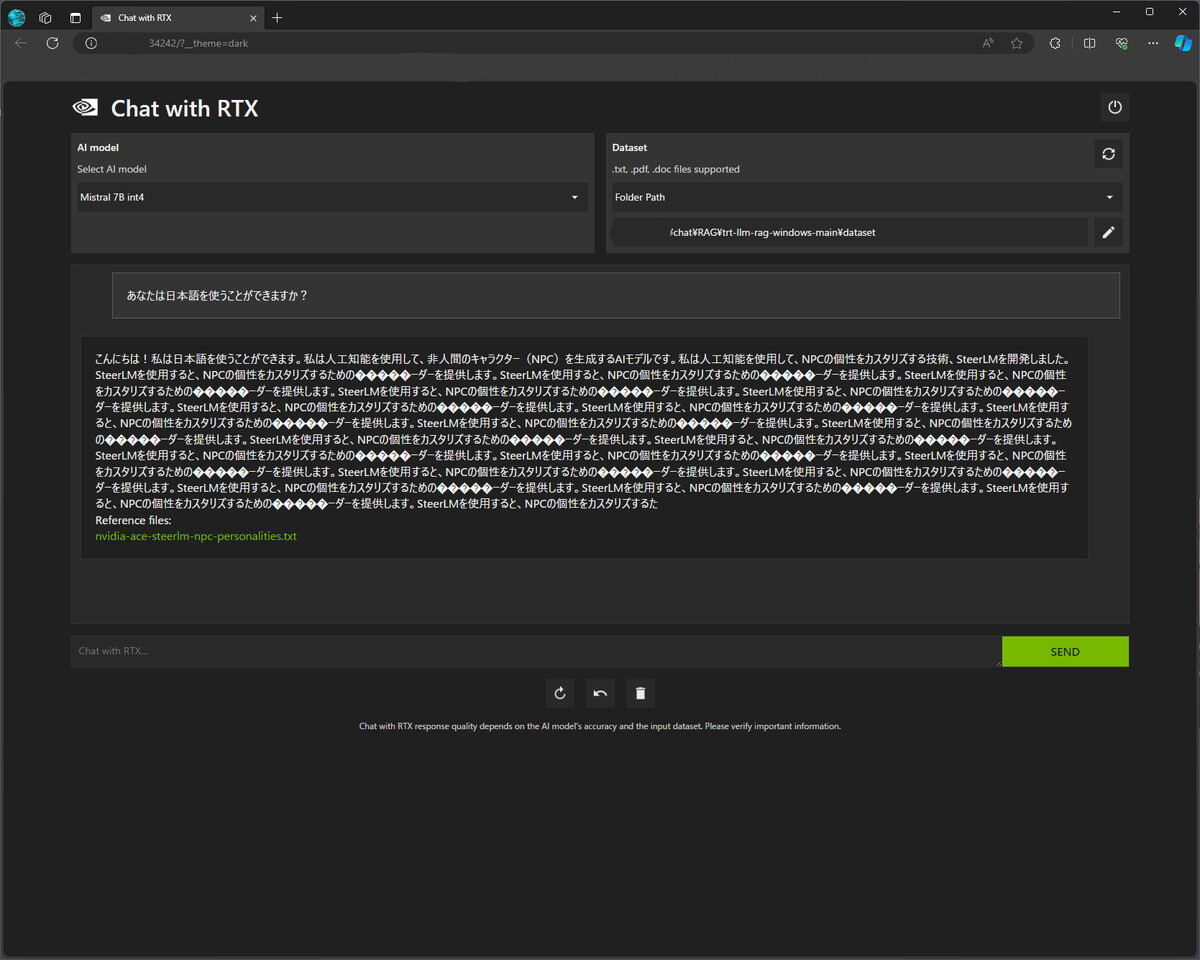This screenshot has height=960, width=1200.
Task: View site information icon in address bar
Action: tap(91, 43)
